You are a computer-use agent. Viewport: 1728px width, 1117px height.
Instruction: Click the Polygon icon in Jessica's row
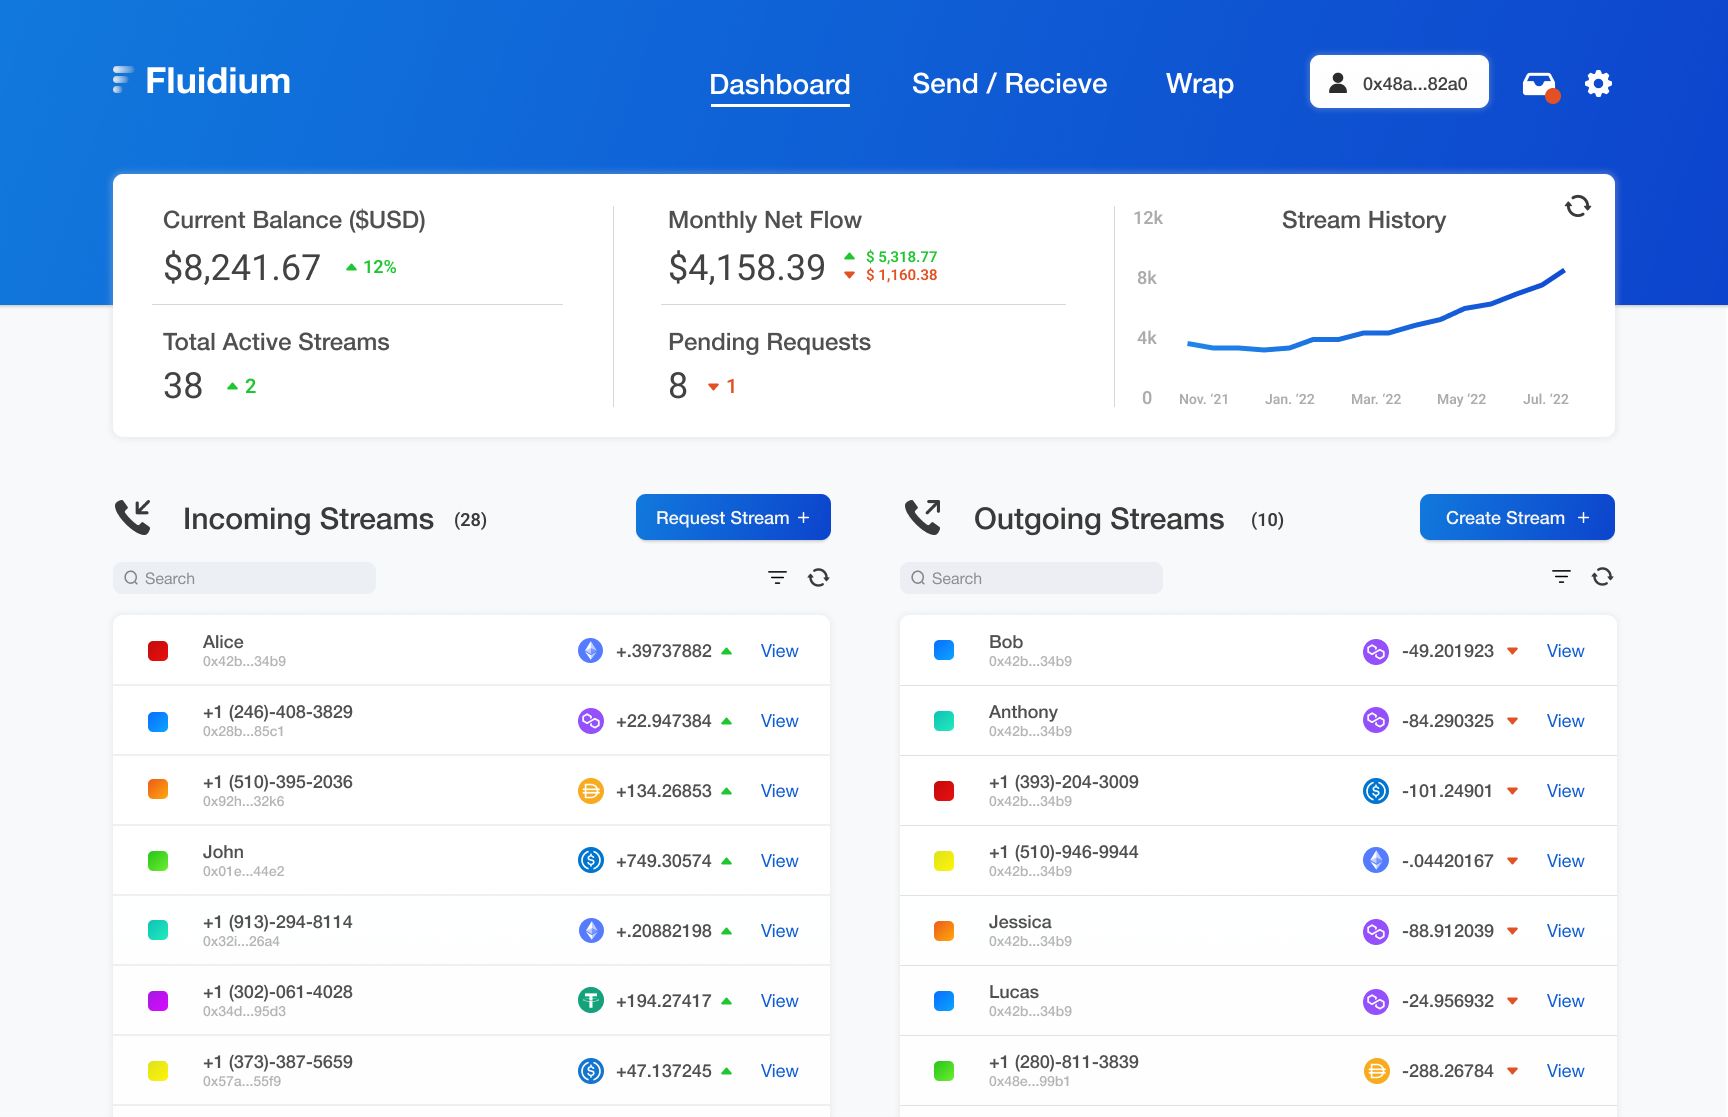coord(1376,931)
